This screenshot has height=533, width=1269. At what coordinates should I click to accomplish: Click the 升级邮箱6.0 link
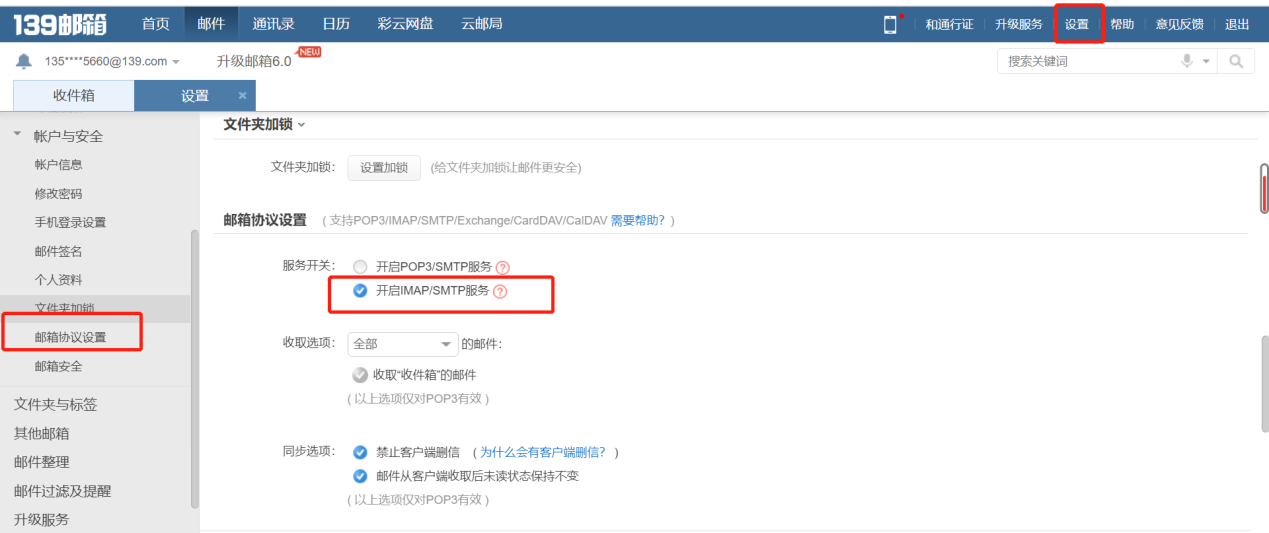tap(254, 61)
